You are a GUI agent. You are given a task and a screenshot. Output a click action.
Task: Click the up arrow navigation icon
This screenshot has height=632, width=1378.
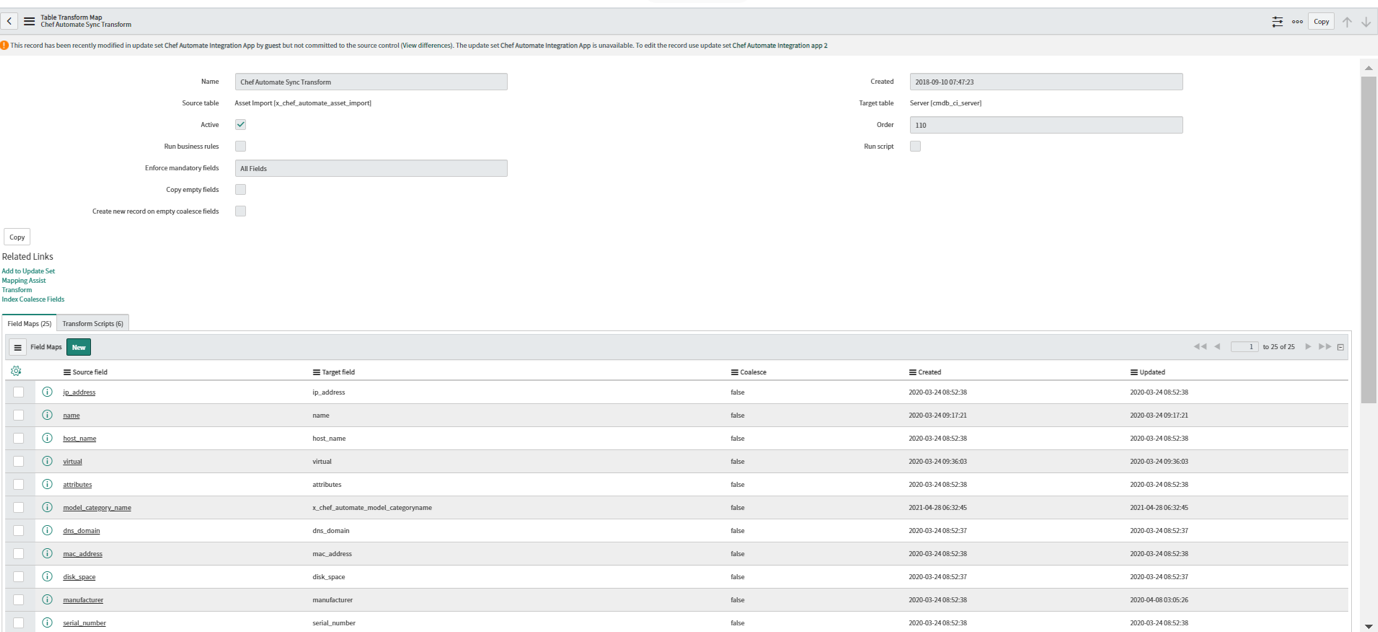pos(1346,21)
